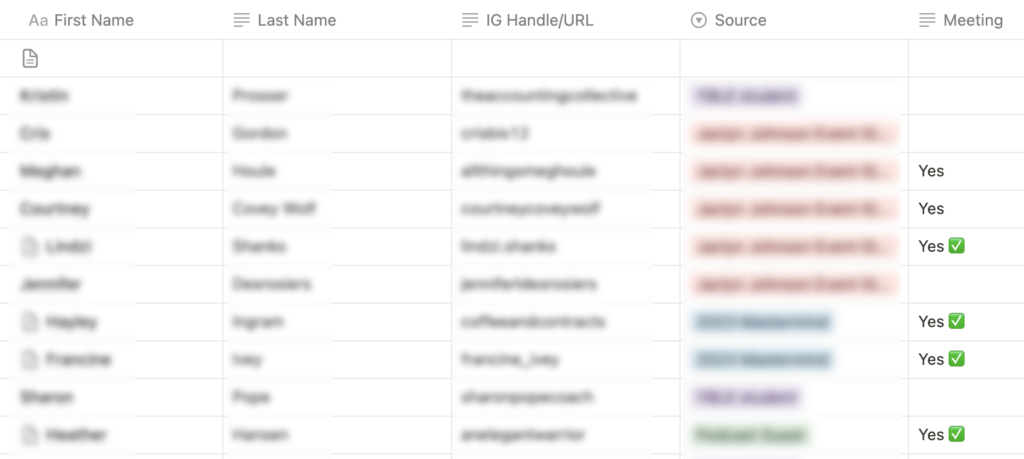The width and height of the screenshot is (1024, 459).
Task: Click the text icon beside Last Name
Action: (241, 20)
